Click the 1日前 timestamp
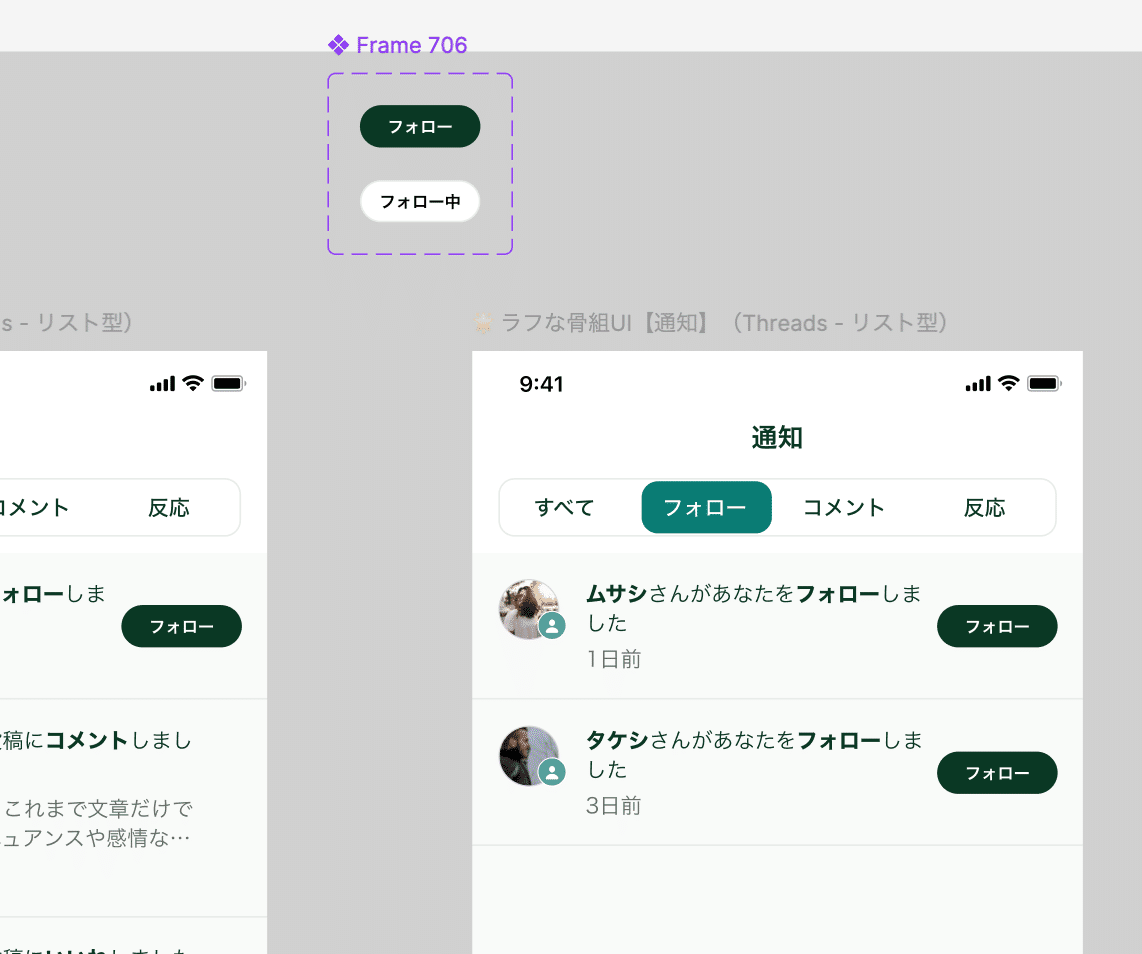 [x=614, y=659]
